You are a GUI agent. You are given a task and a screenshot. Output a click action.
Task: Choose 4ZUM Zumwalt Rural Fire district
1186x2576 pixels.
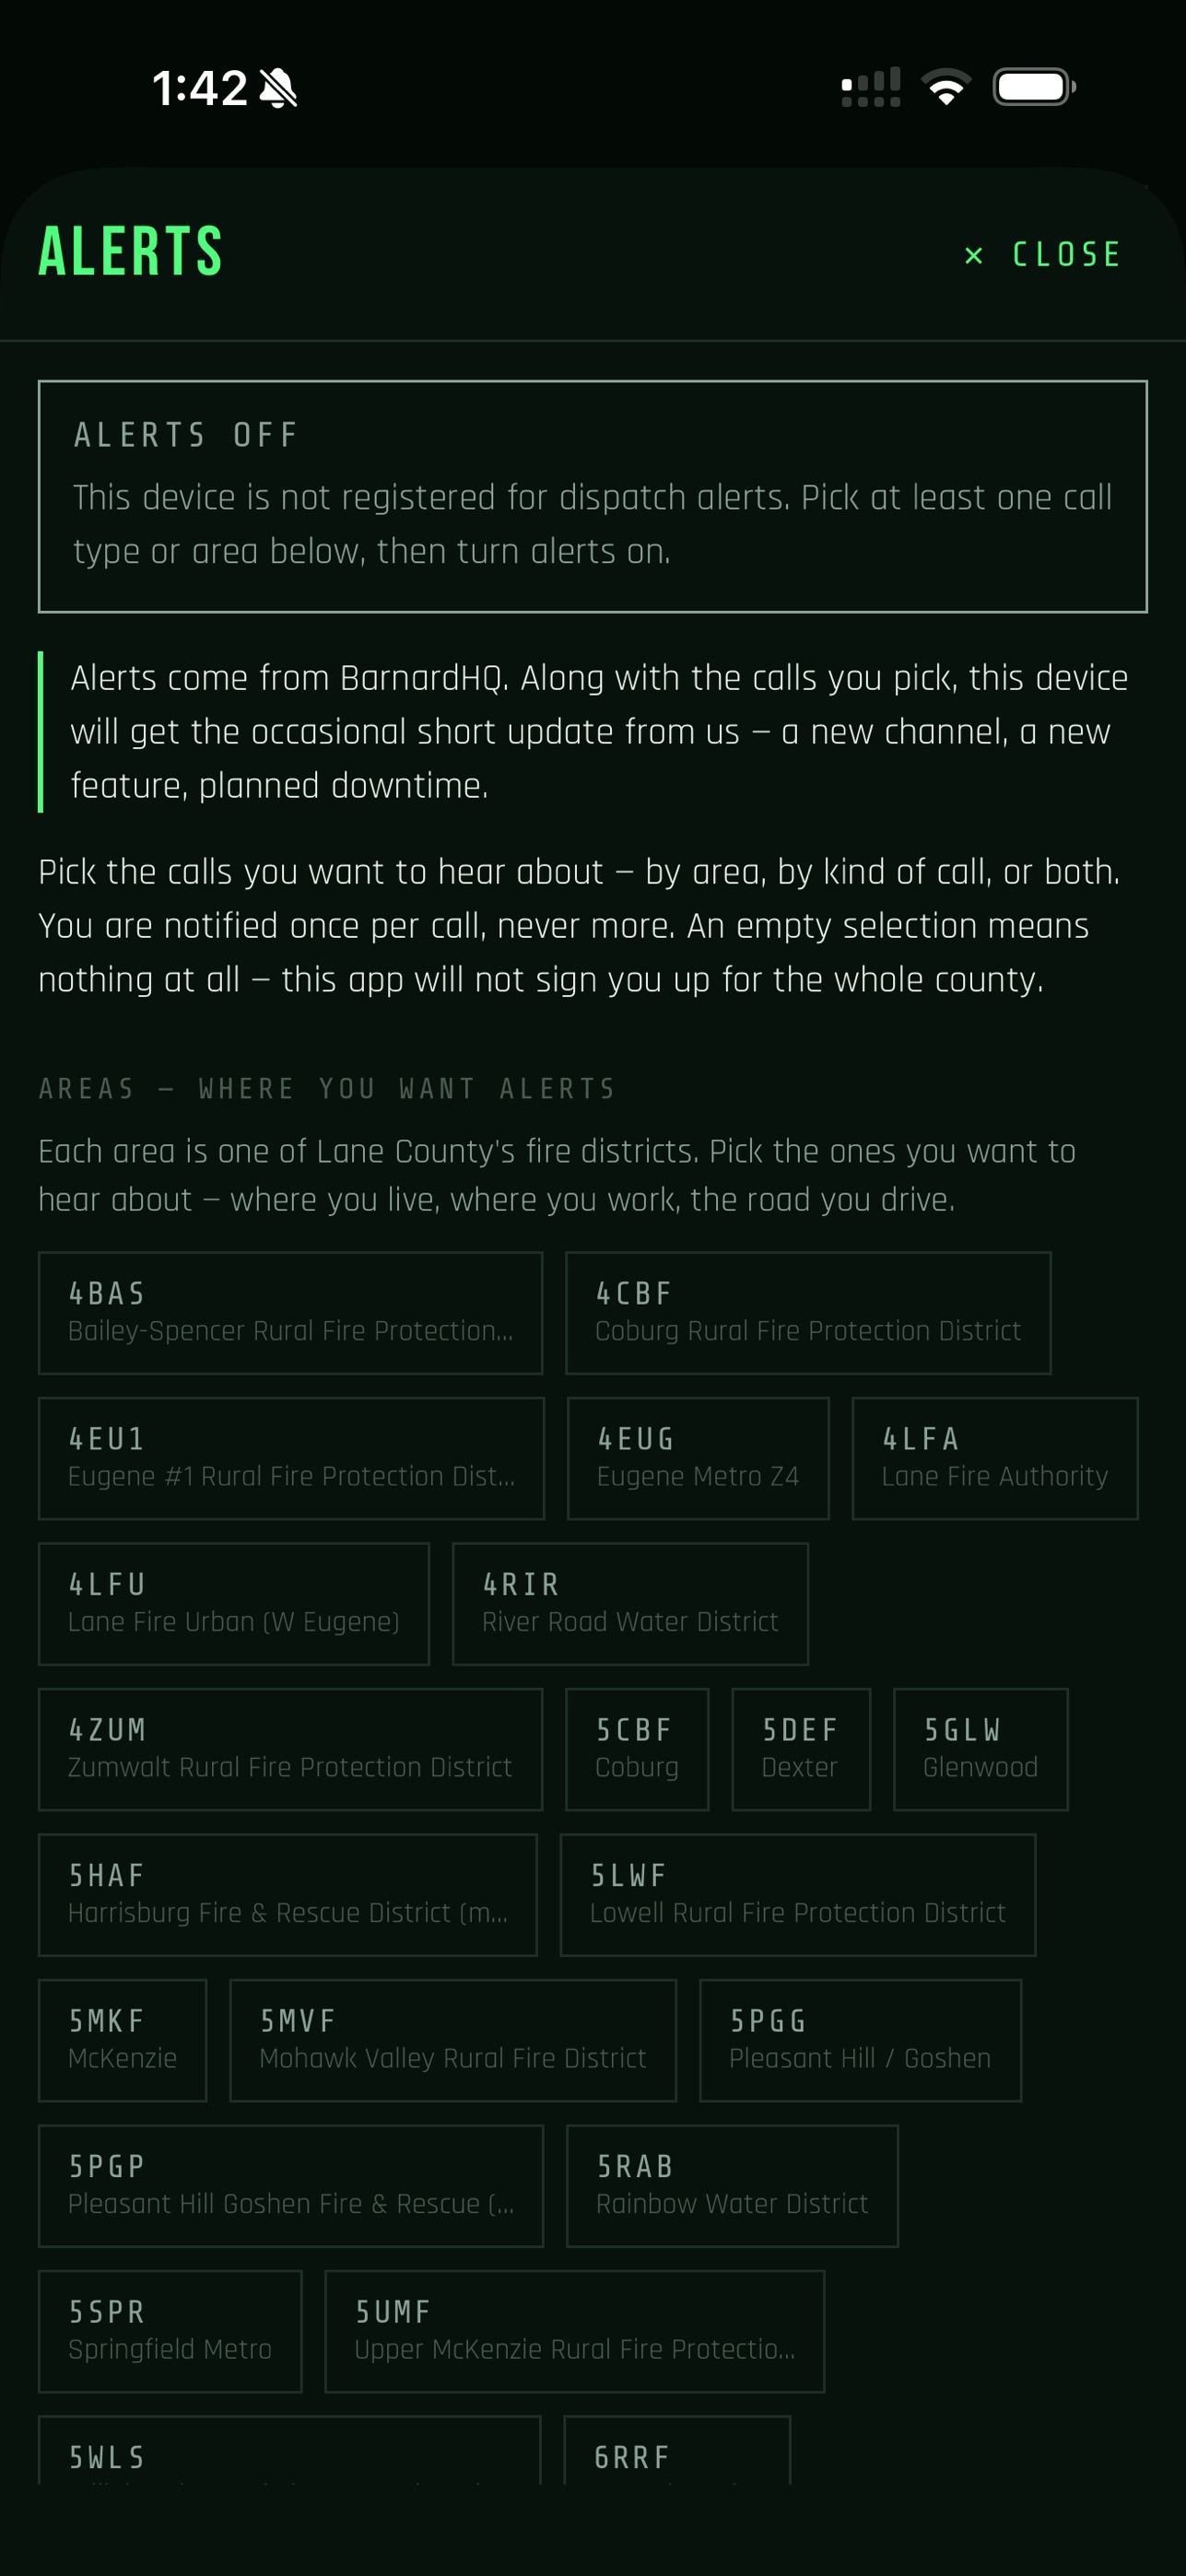coord(291,1749)
